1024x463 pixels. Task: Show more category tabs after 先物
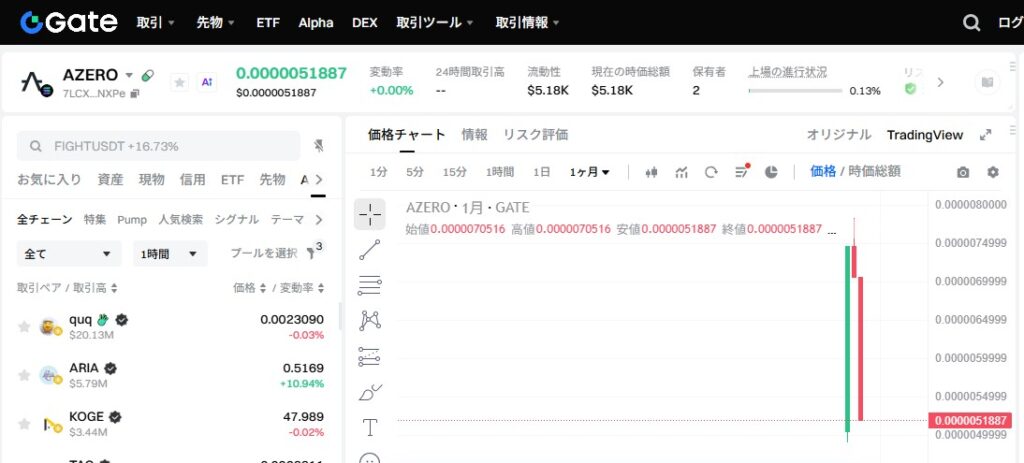point(318,180)
